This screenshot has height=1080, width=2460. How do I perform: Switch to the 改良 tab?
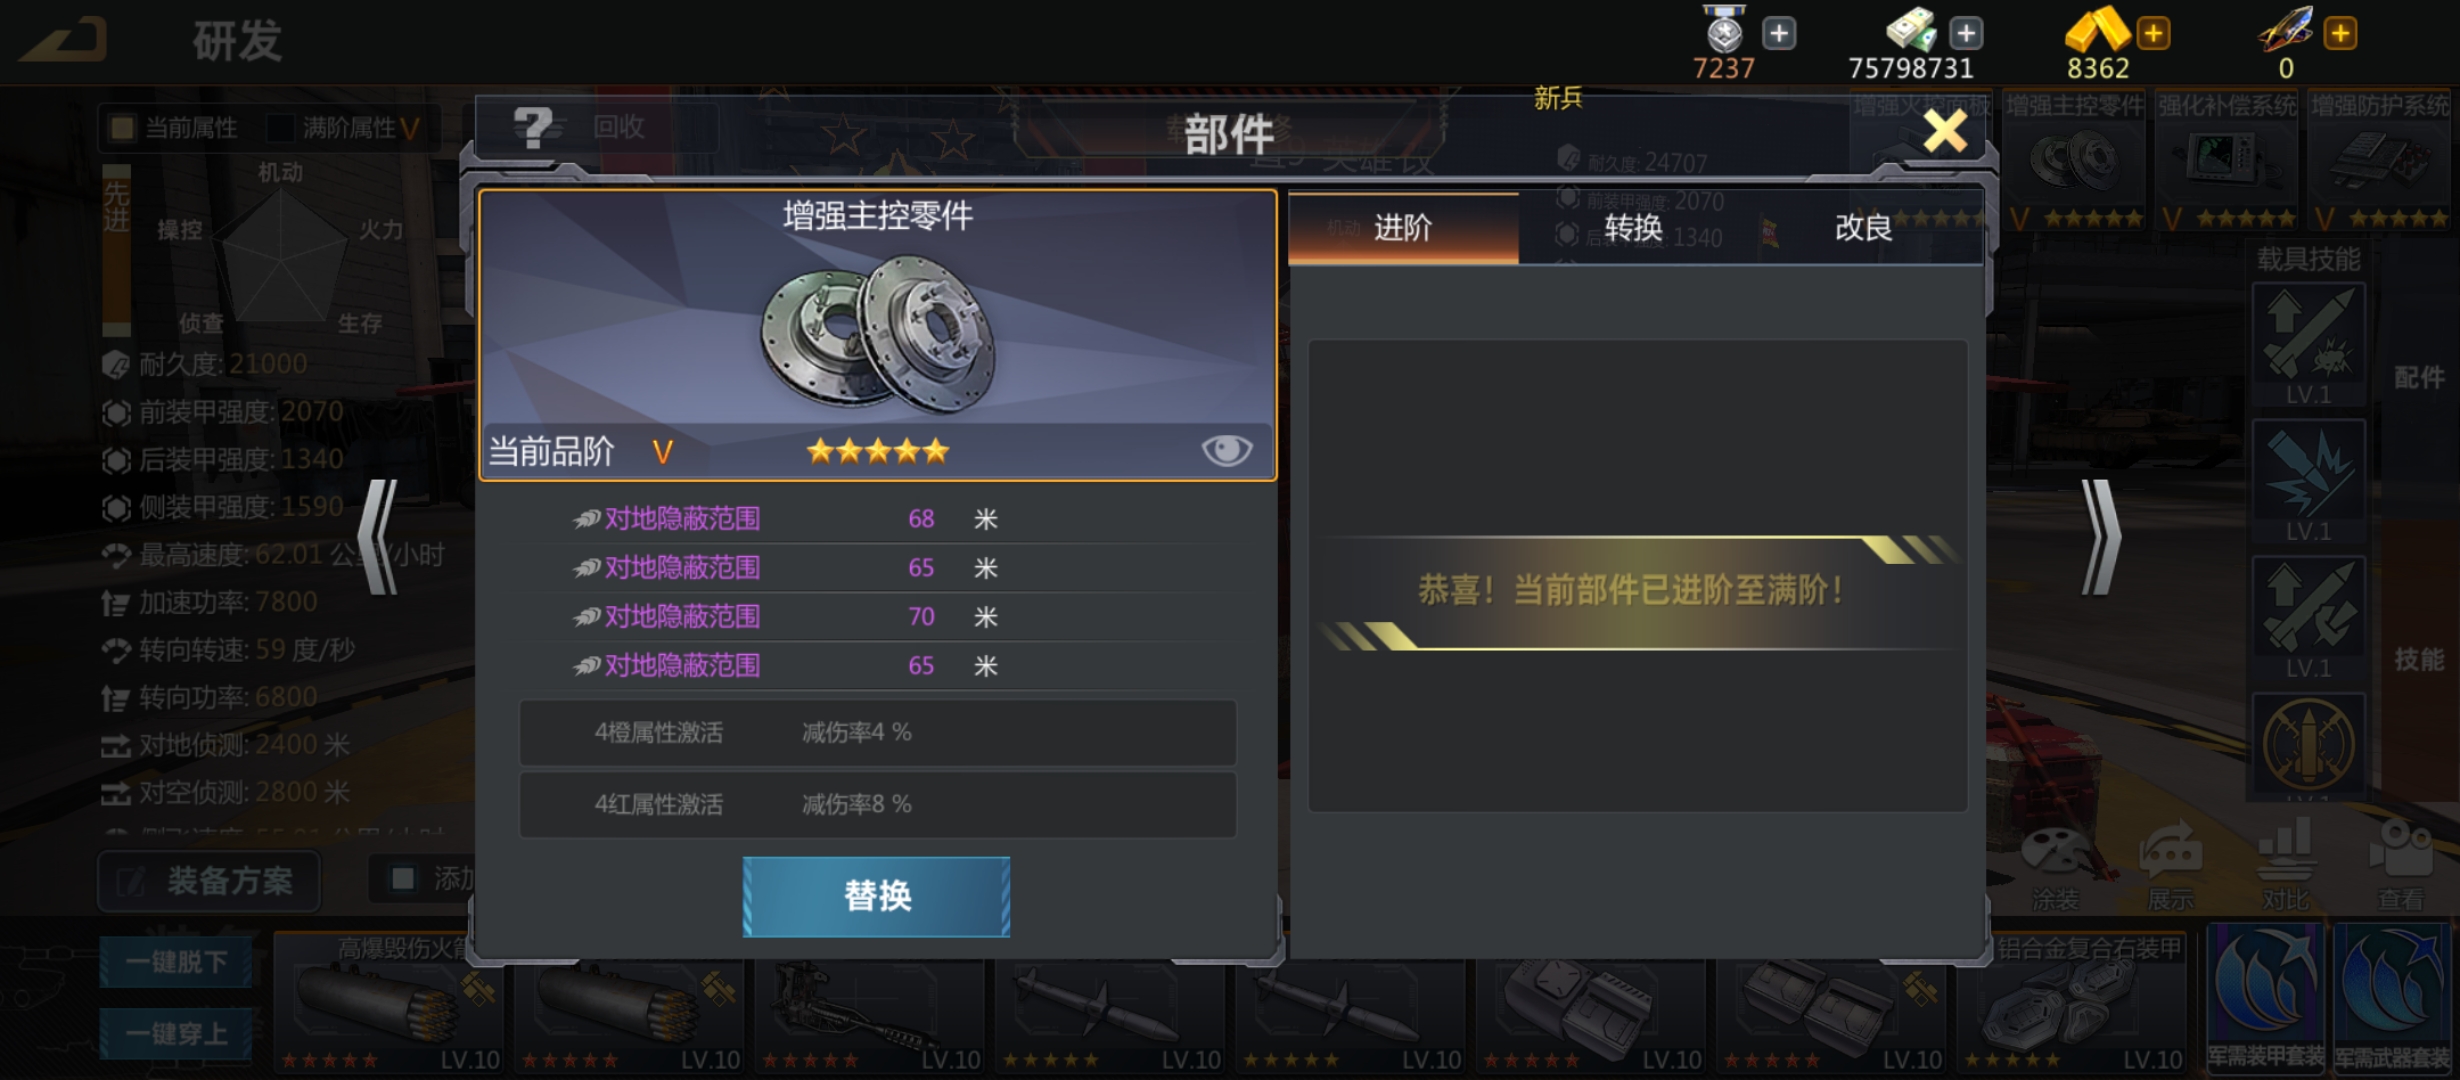(x=1864, y=228)
